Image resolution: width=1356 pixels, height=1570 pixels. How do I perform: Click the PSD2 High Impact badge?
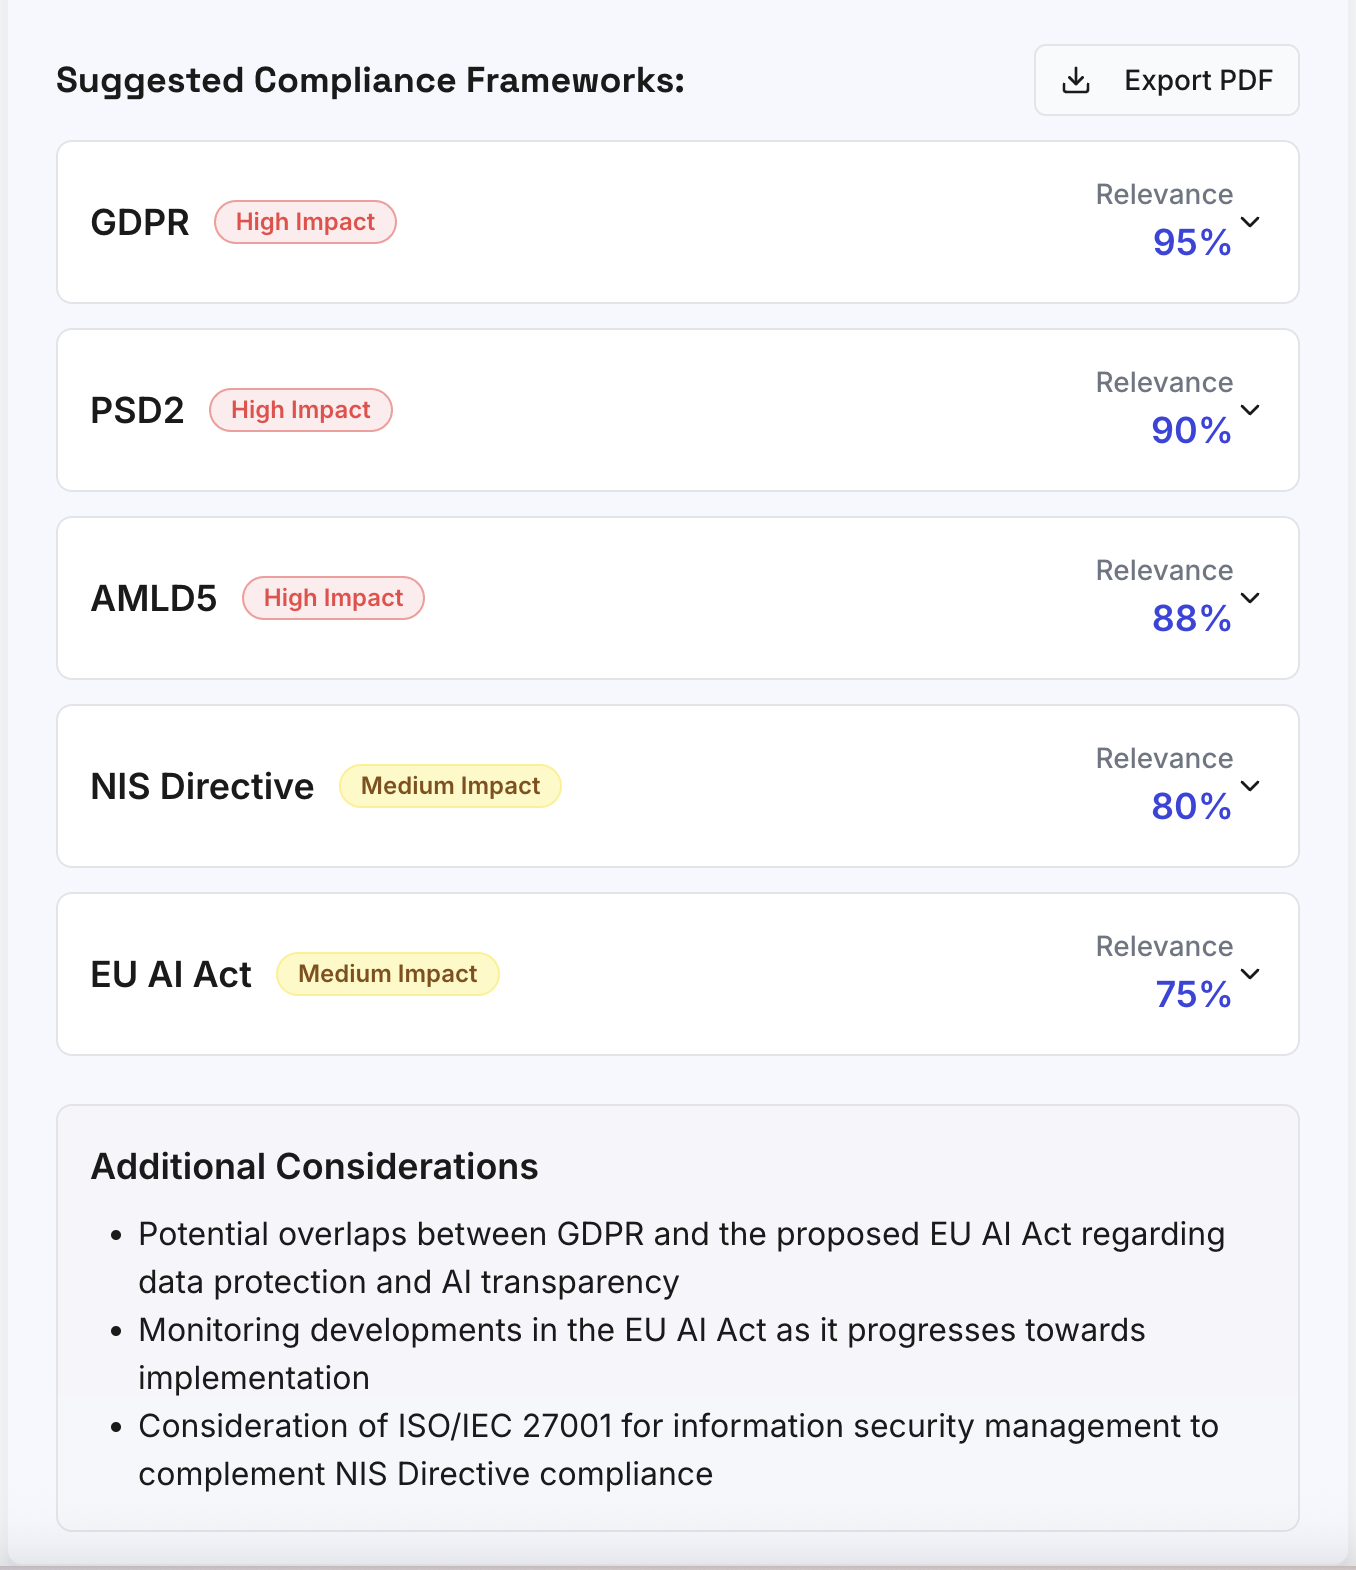pos(301,410)
